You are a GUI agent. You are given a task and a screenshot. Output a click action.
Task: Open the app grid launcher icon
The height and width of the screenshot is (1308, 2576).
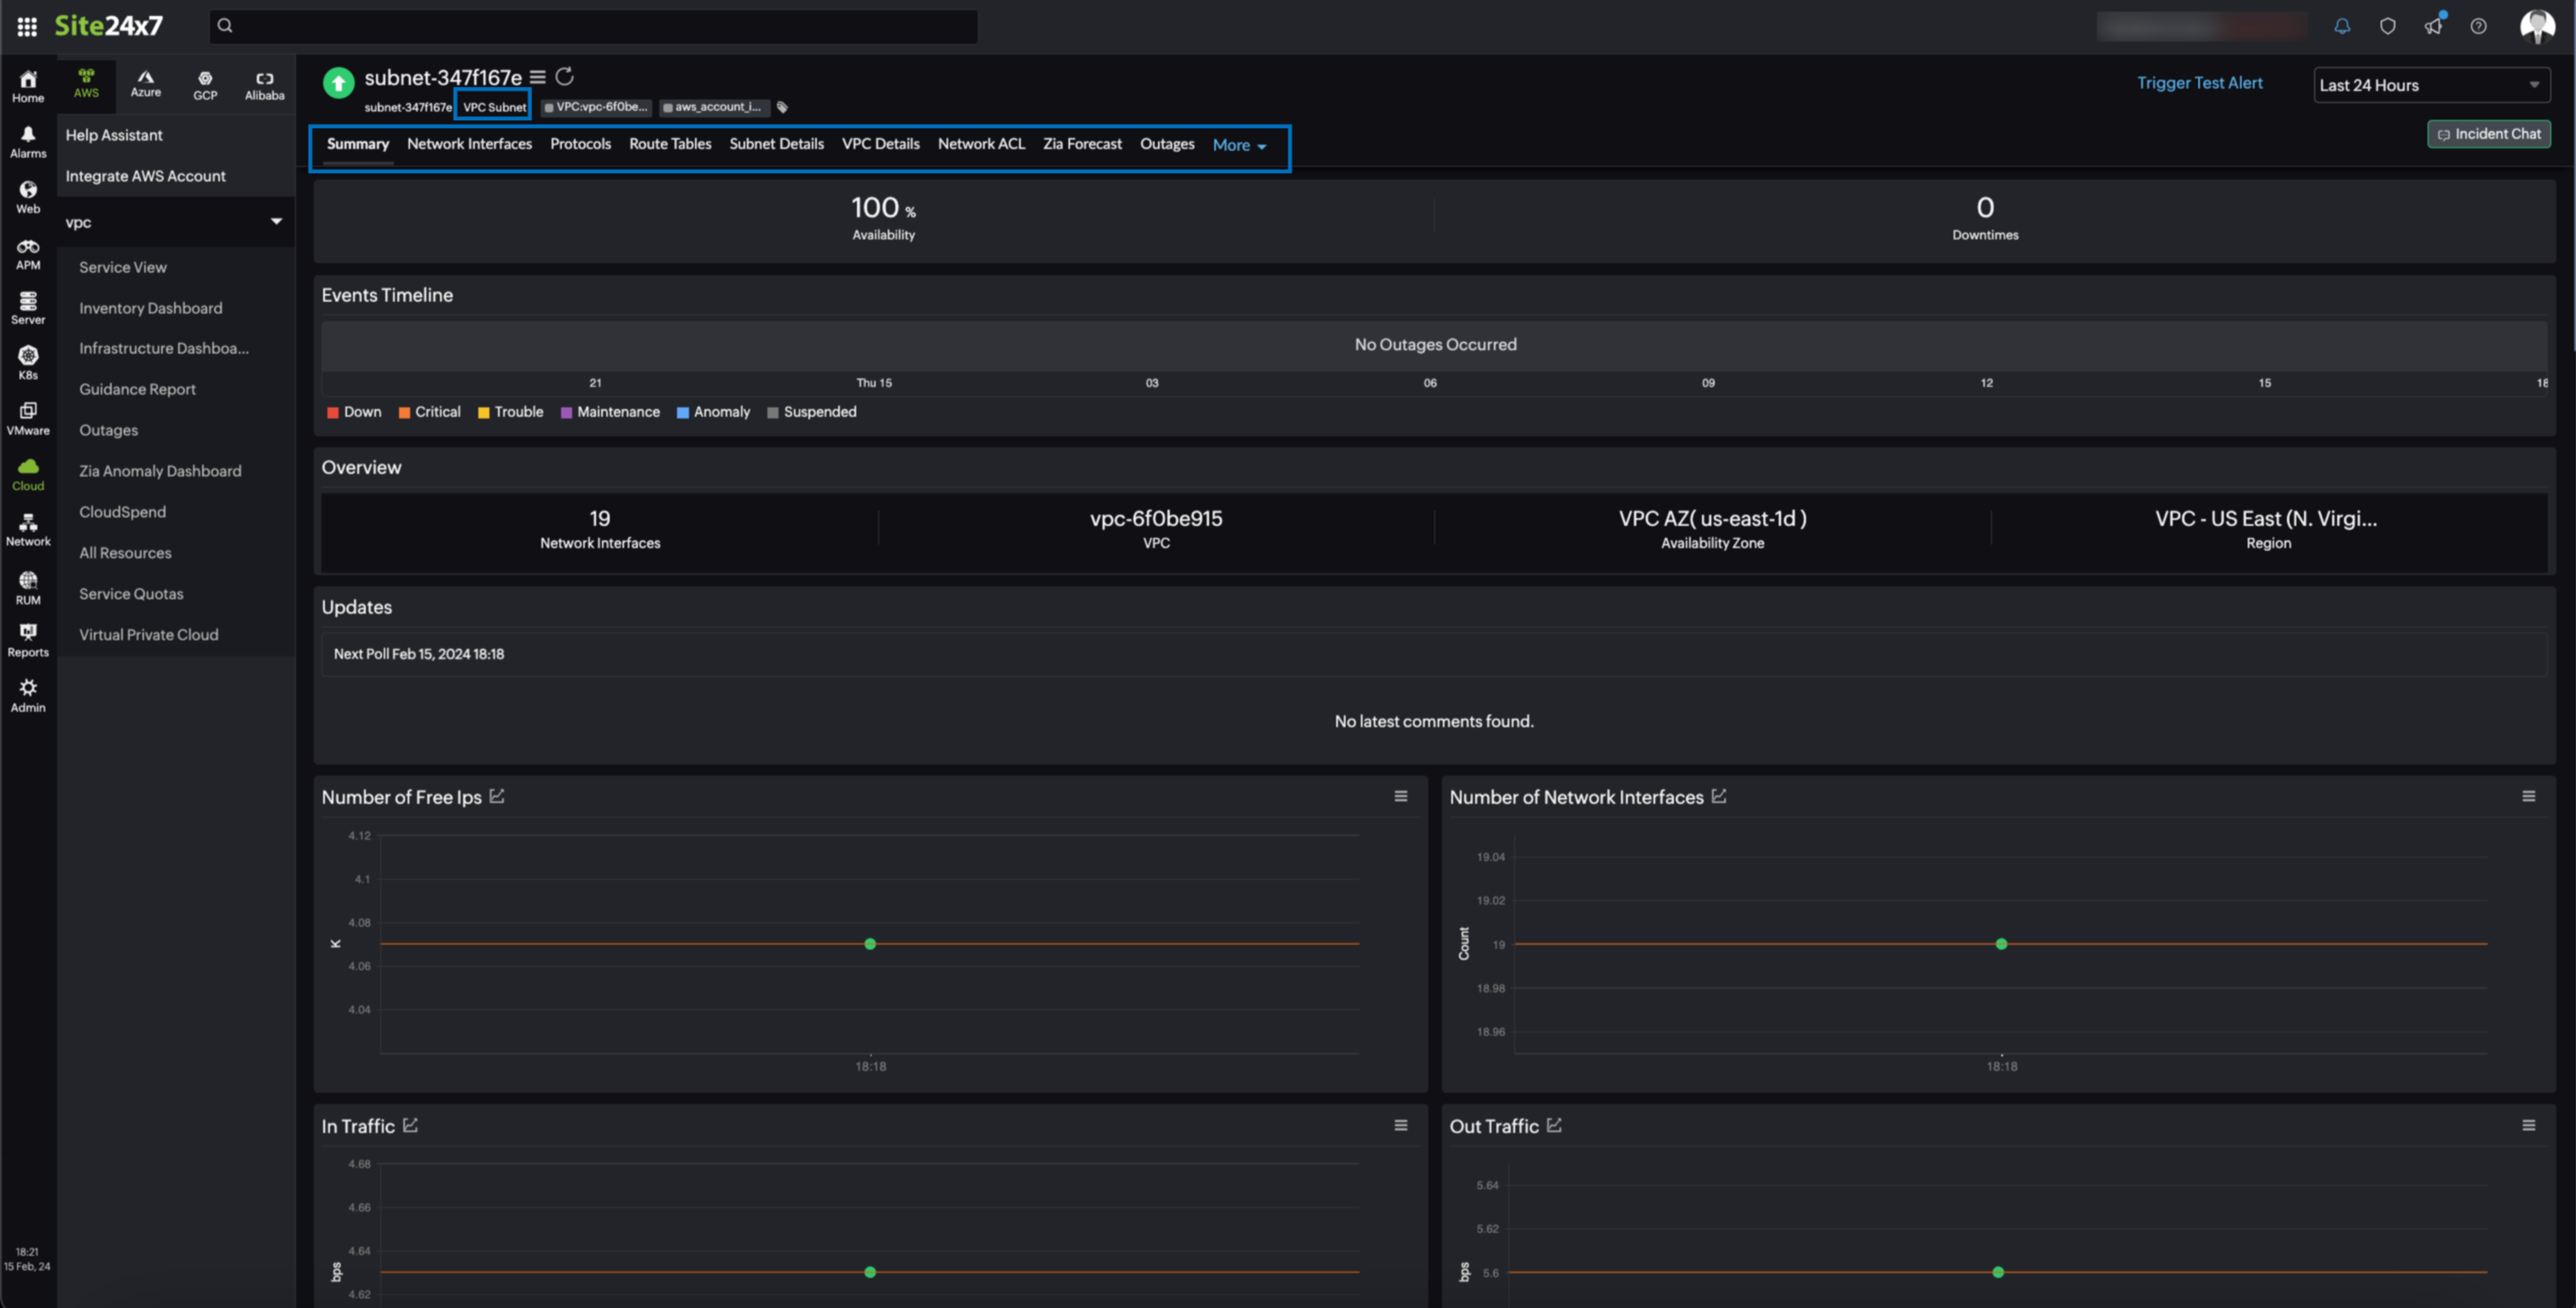(x=27, y=26)
